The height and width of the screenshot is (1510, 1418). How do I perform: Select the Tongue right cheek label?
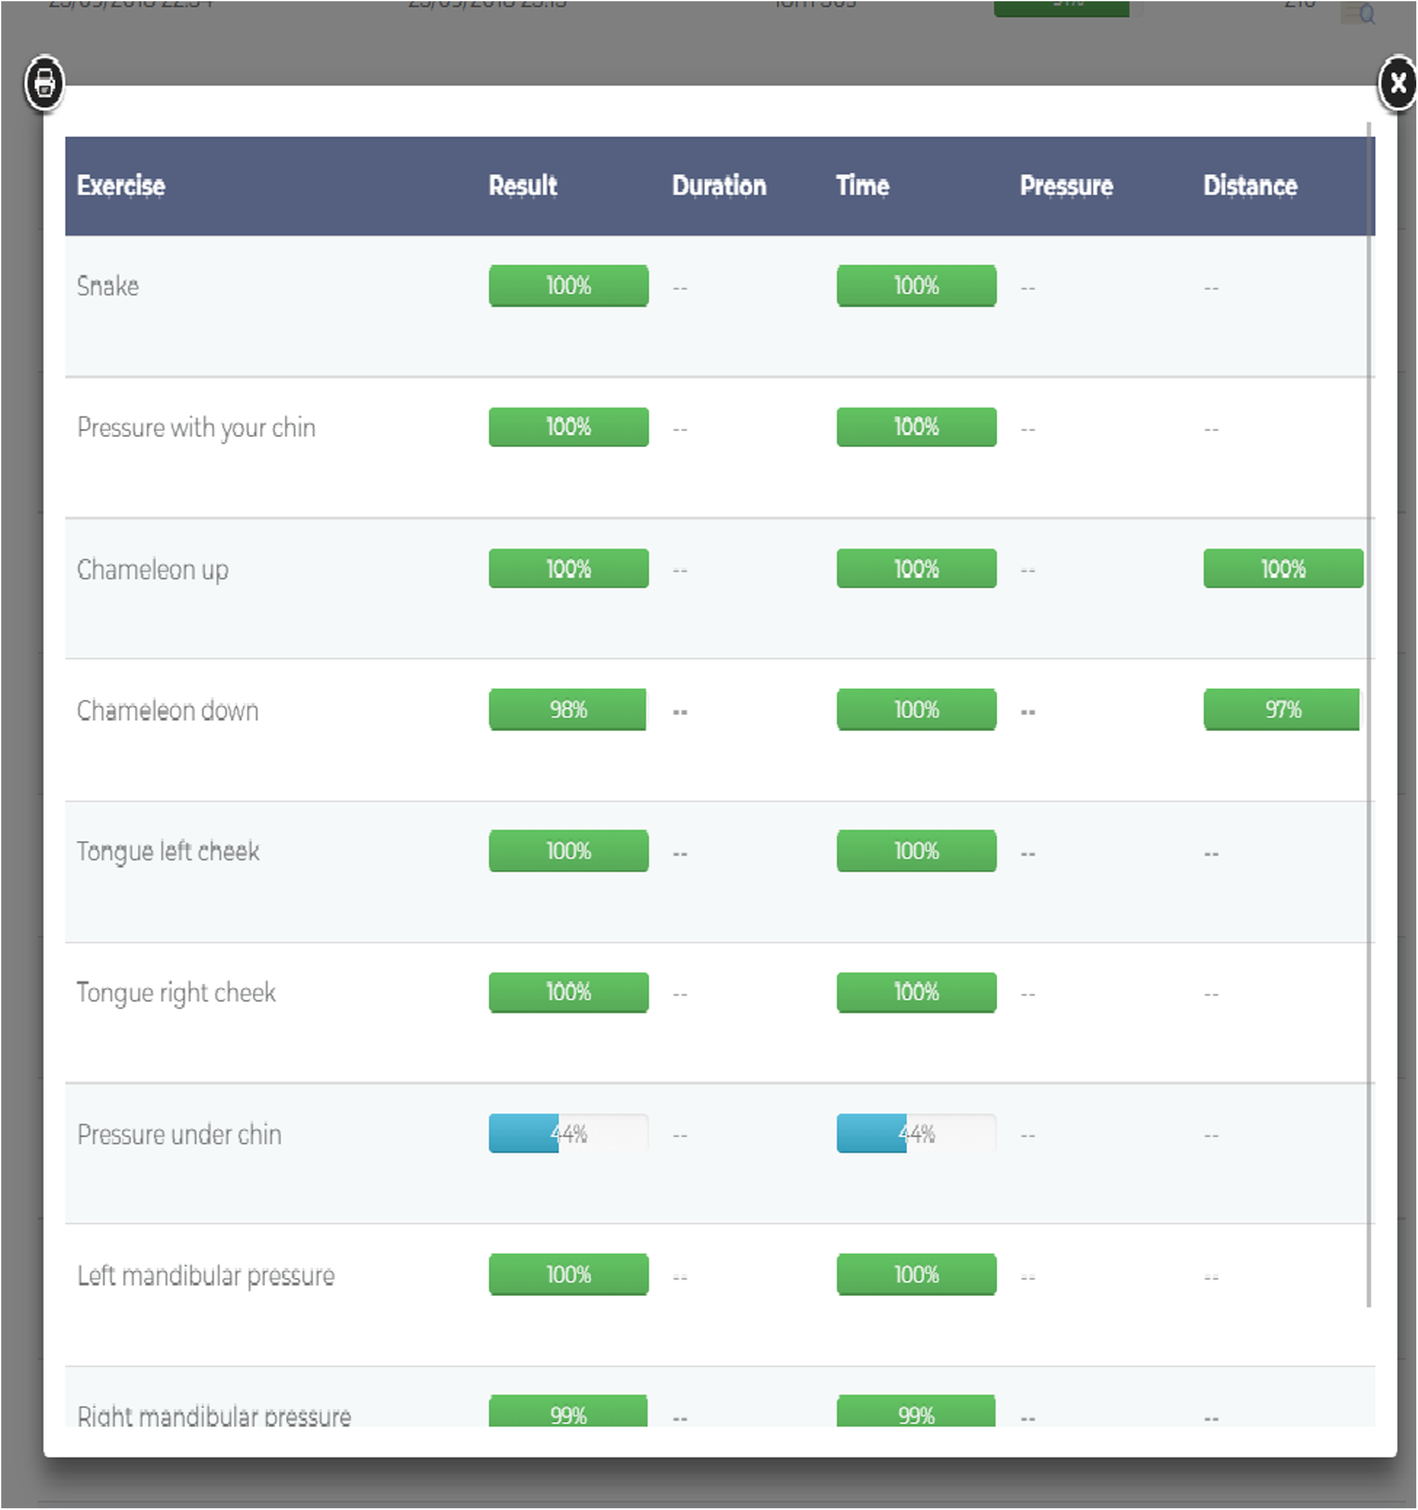point(176,993)
